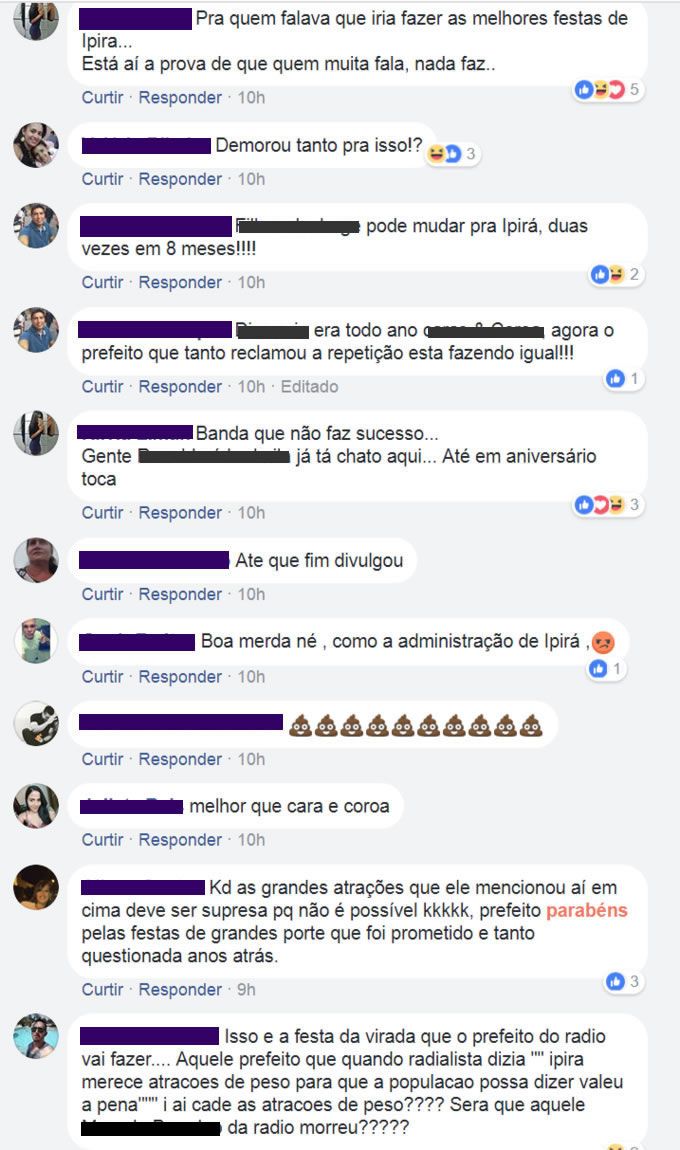Open guitar-player avatar beside the poop emoji comment

coord(36,724)
